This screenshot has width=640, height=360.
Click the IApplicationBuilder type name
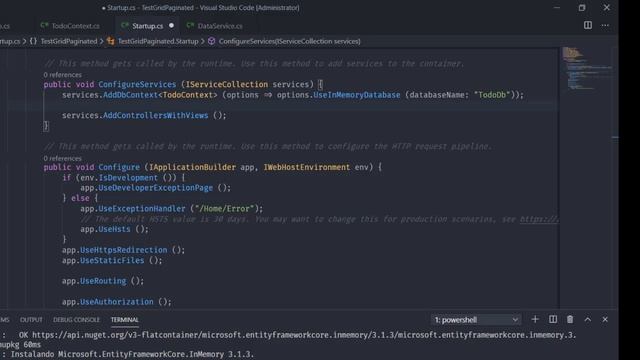tap(192, 167)
